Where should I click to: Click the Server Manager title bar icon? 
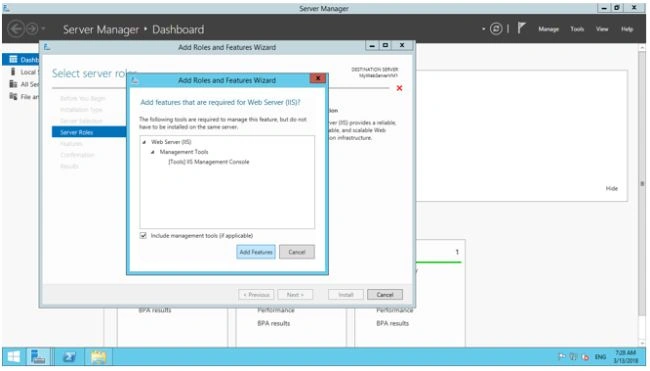click(6, 8)
